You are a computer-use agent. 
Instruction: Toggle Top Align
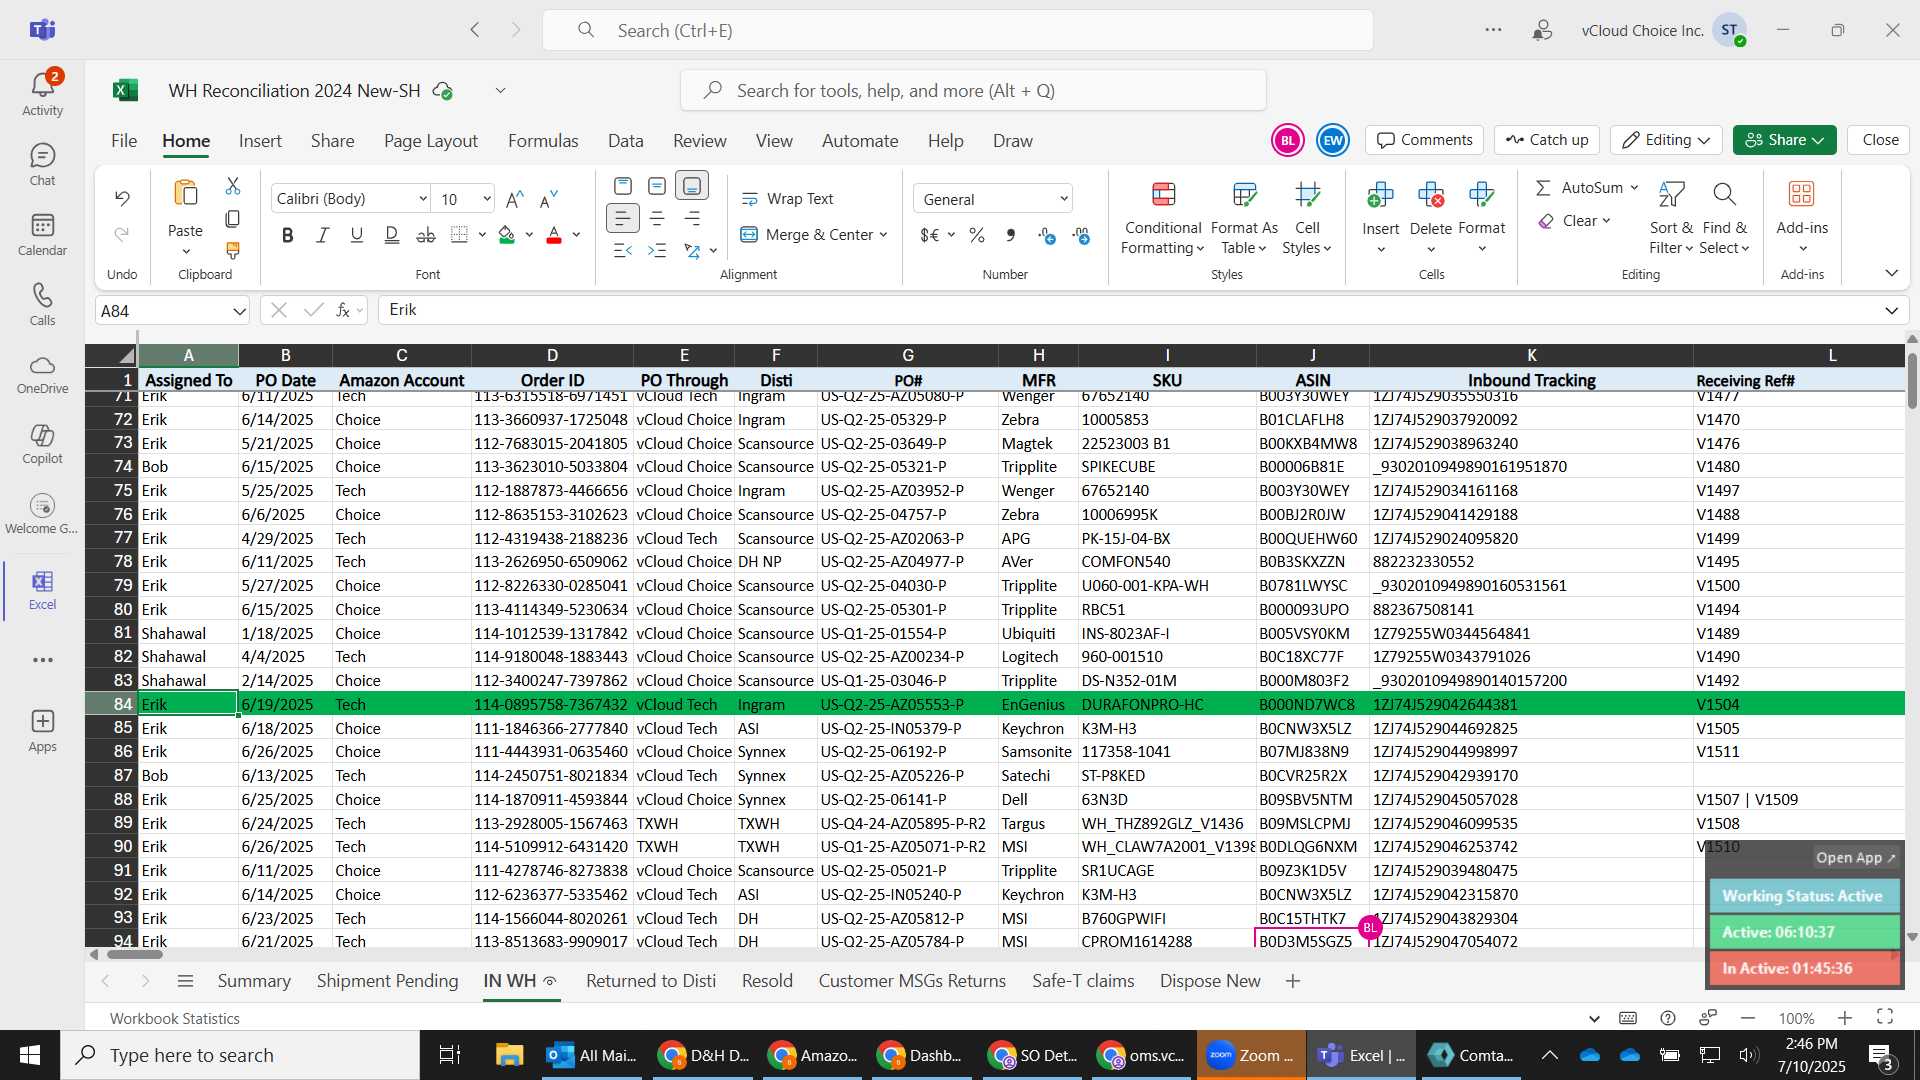coord(622,186)
